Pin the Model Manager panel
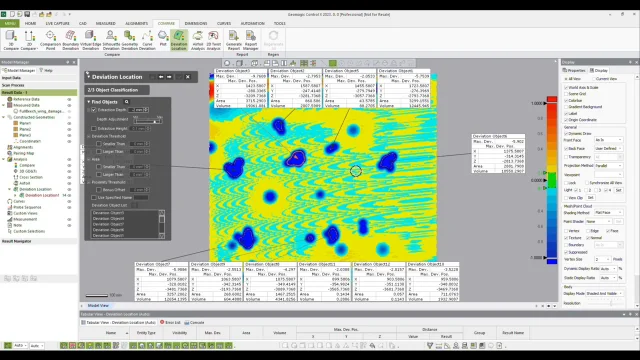The height and width of the screenshot is (360, 640). 68,62
